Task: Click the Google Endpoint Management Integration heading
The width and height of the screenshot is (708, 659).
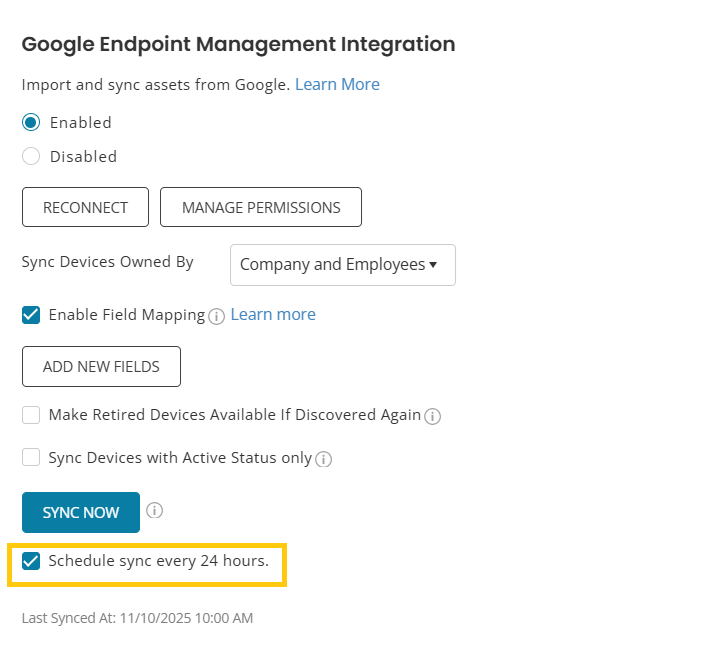Action: click(238, 45)
